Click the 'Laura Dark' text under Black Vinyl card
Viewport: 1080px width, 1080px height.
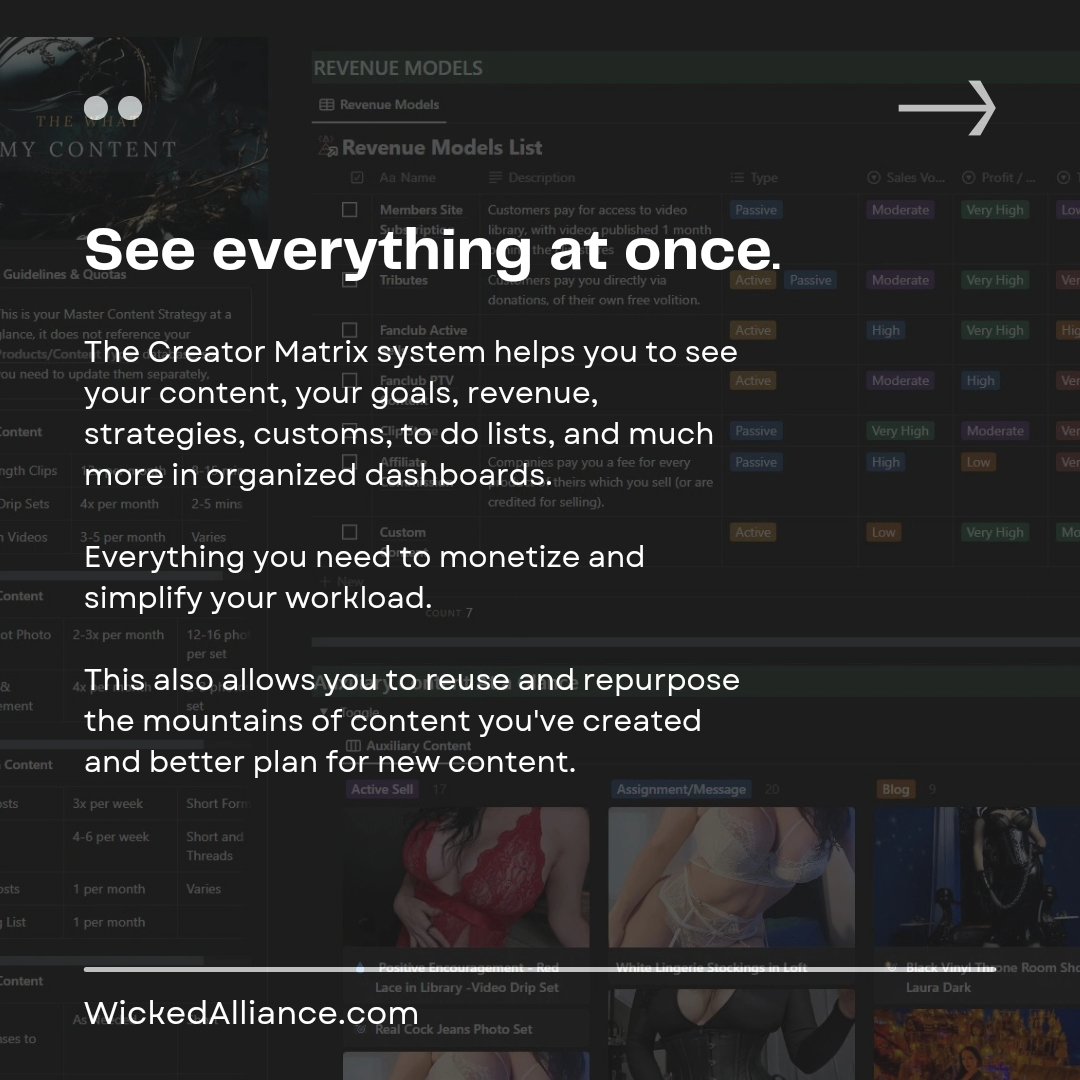coord(938,987)
